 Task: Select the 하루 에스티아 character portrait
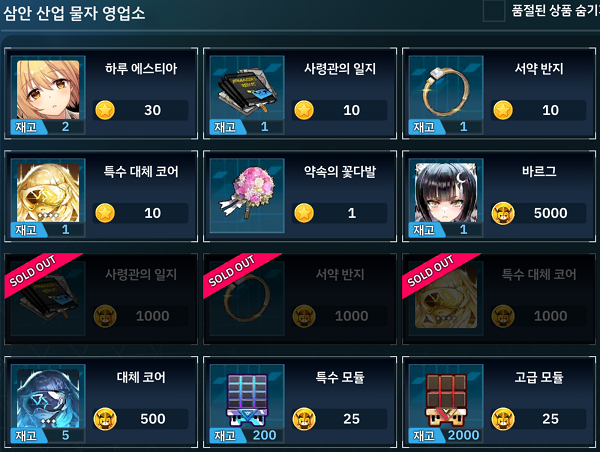pyautogui.click(x=48, y=90)
